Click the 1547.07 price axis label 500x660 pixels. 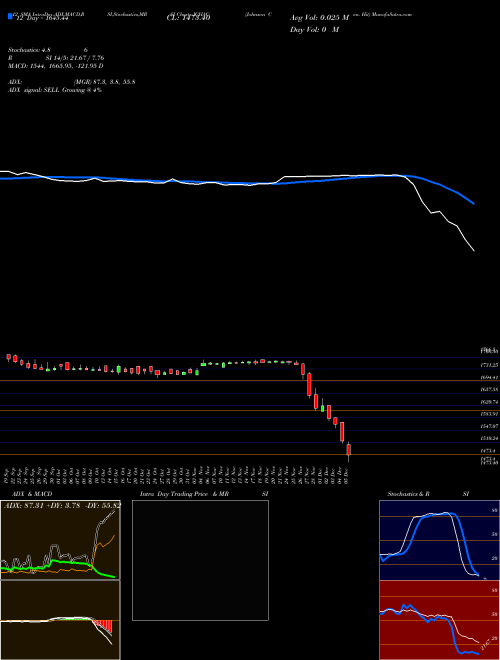(x=489, y=426)
